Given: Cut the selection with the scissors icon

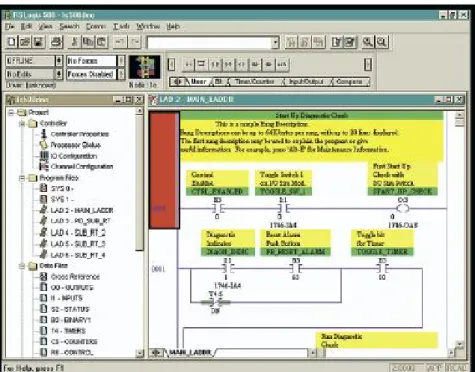Looking at the screenshot, I should point(74,42).
